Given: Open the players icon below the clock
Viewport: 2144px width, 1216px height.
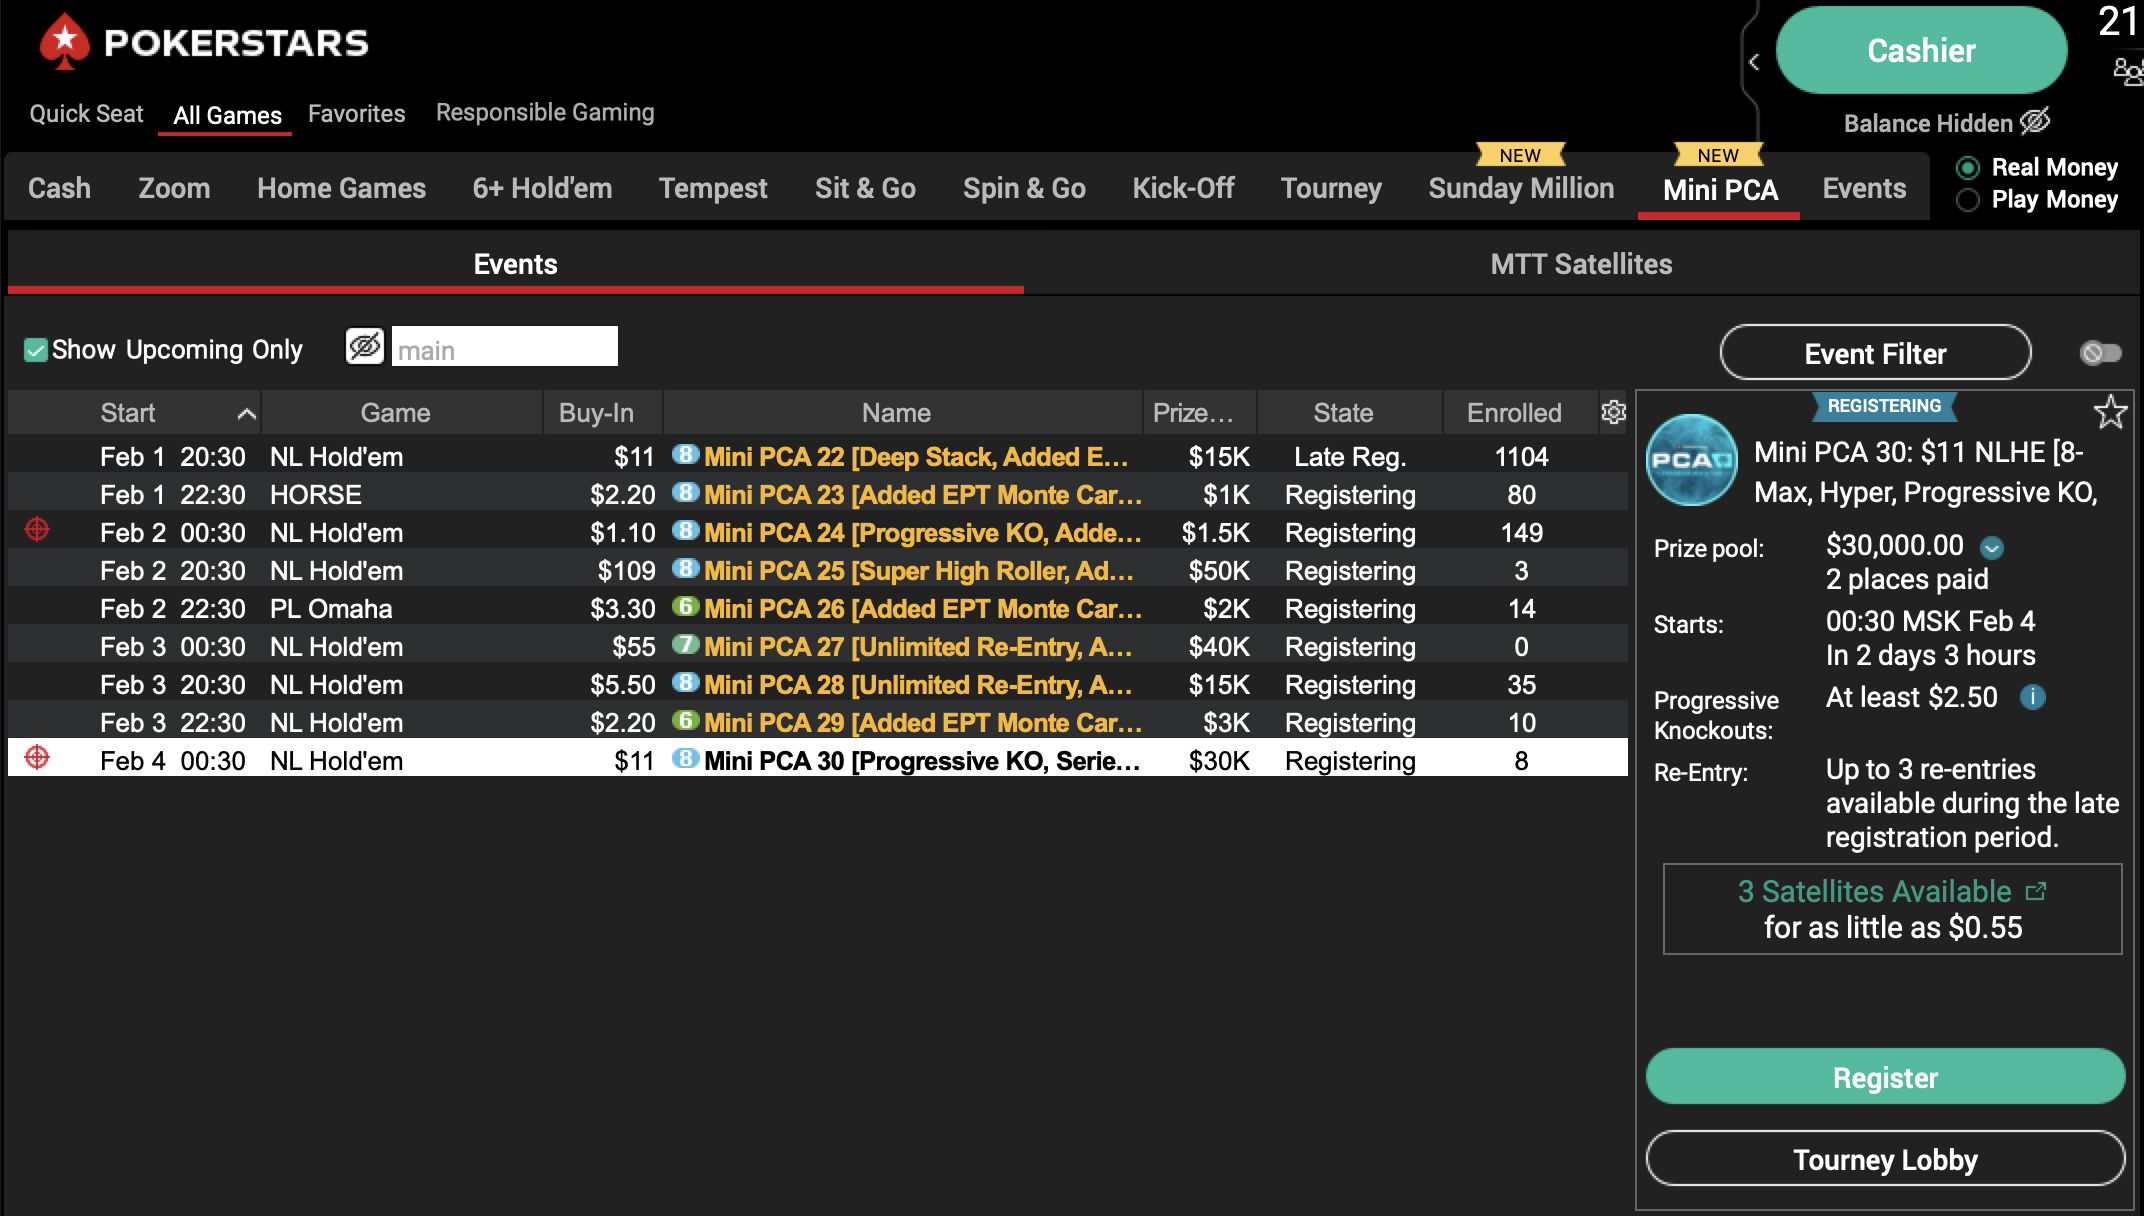Looking at the screenshot, I should pyautogui.click(x=2128, y=71).
